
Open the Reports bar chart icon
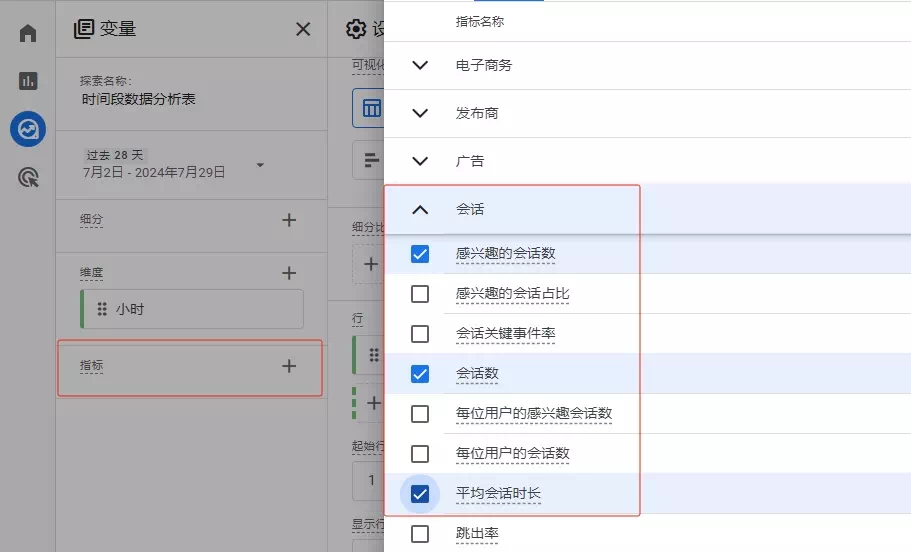tap(28, 81)
